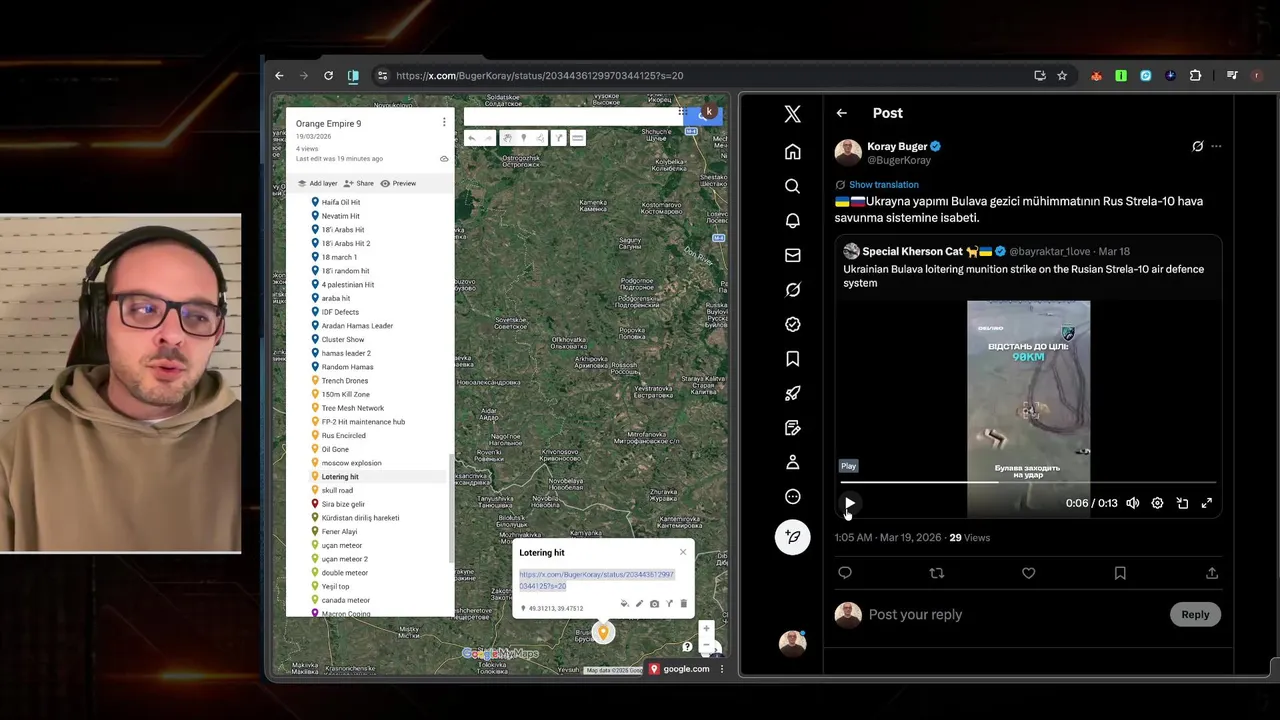Open X search with magnifier icon
The height and width of the screenshot is (720, 1280).
pyautogui.click(x=792, y=186)
